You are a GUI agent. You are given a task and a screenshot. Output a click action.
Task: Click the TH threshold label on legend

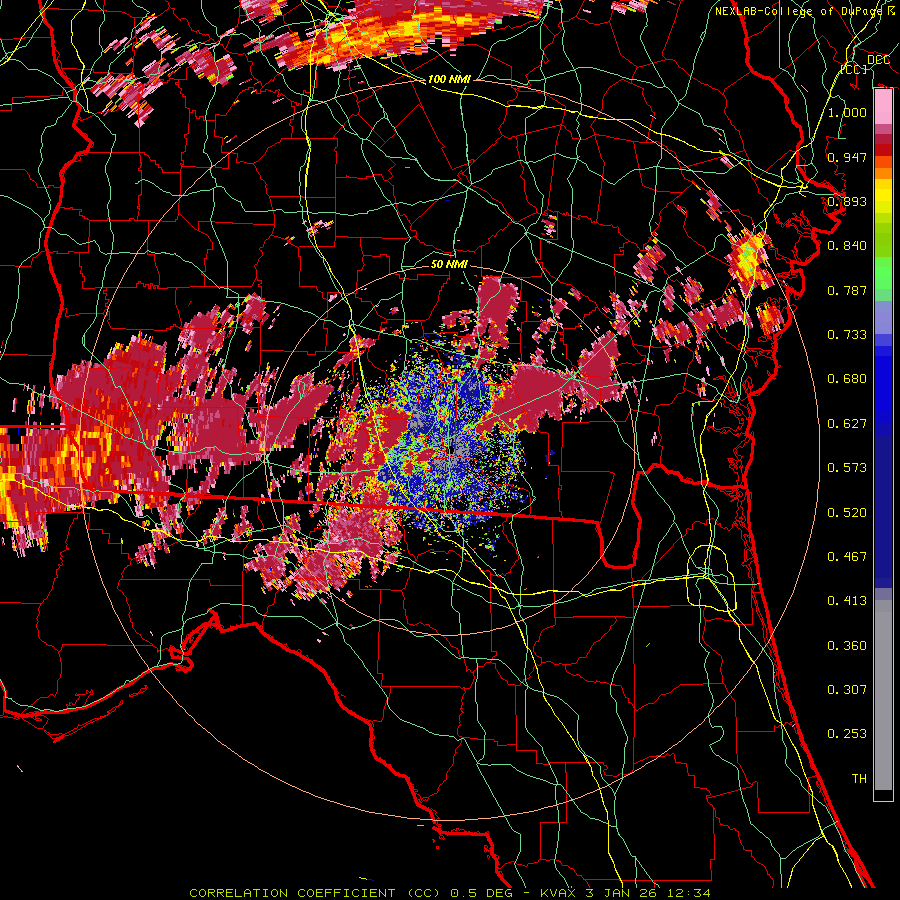point(859,779)
